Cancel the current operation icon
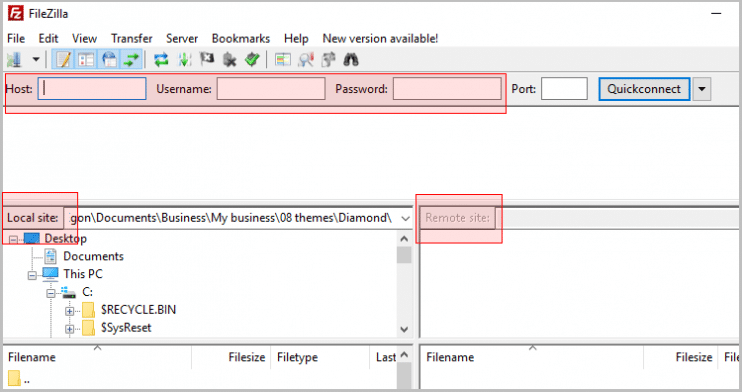The height and width of the screenshot is (392, 742). tap(207, 60)
